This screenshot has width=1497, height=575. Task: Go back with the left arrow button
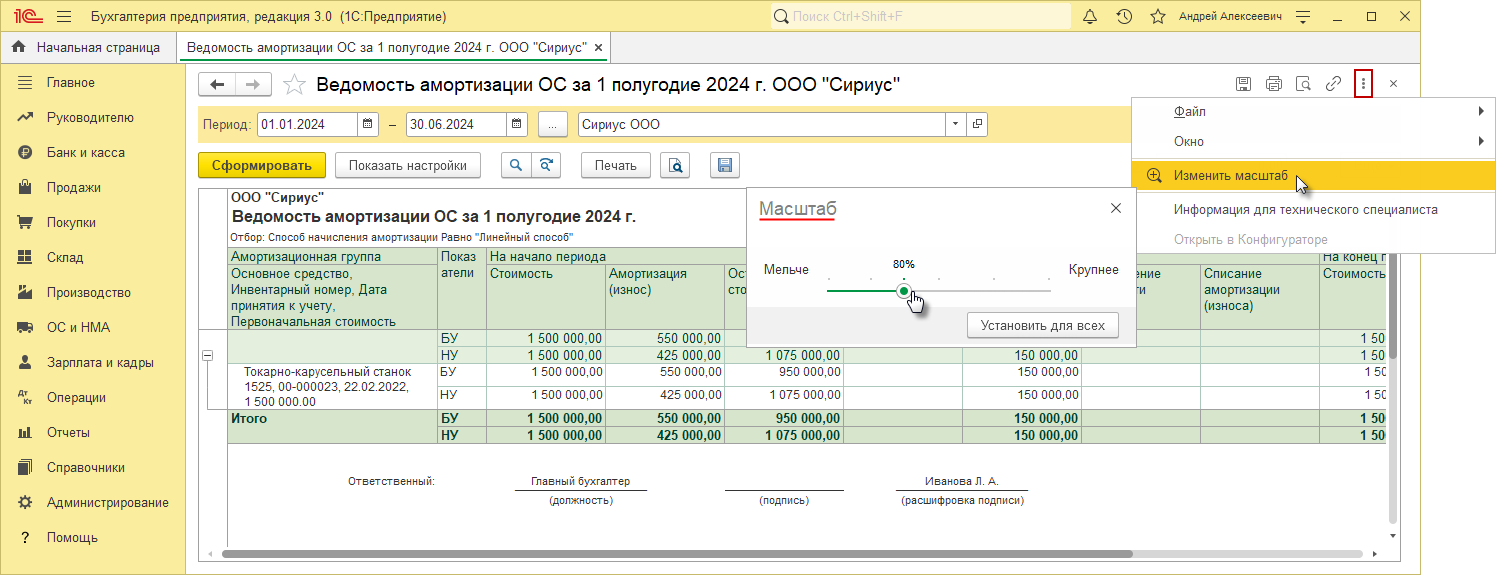(217, 84)
